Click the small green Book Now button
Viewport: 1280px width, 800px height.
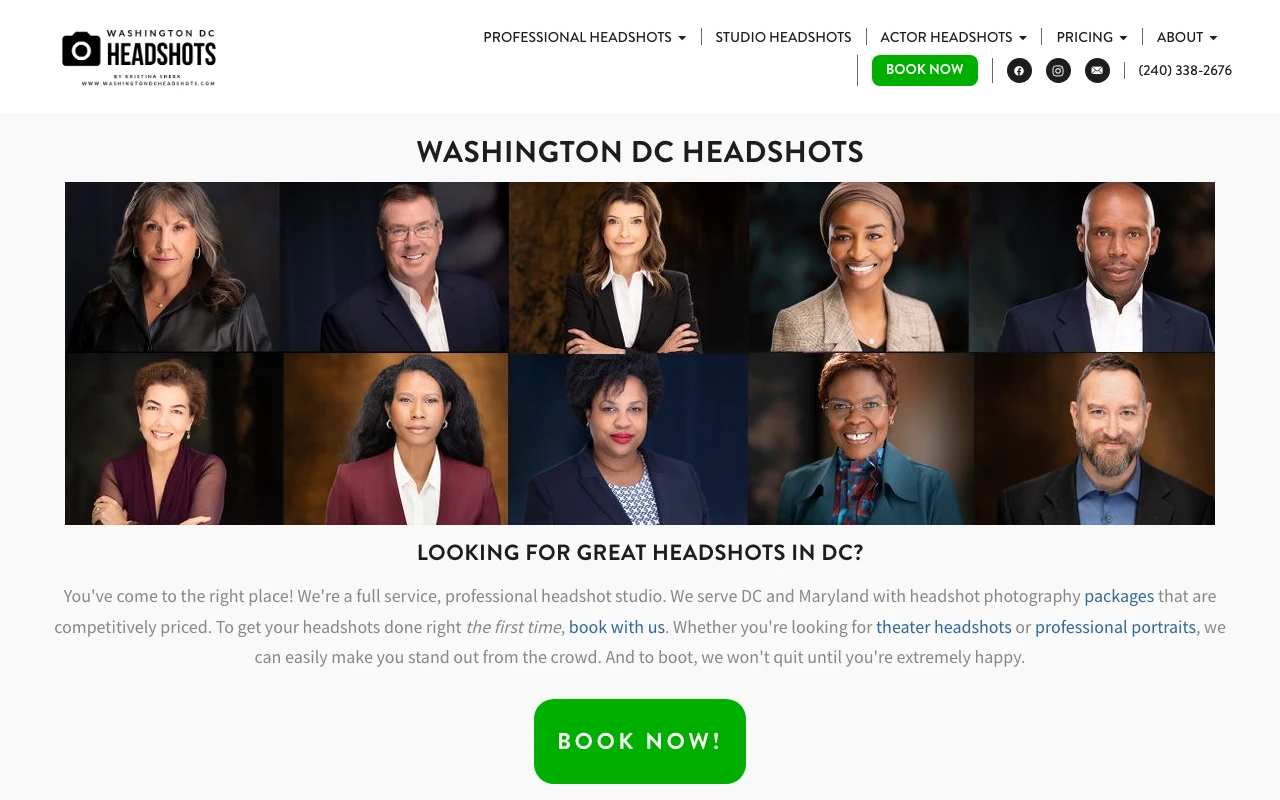pyautogui.click(x=925, y=70)
